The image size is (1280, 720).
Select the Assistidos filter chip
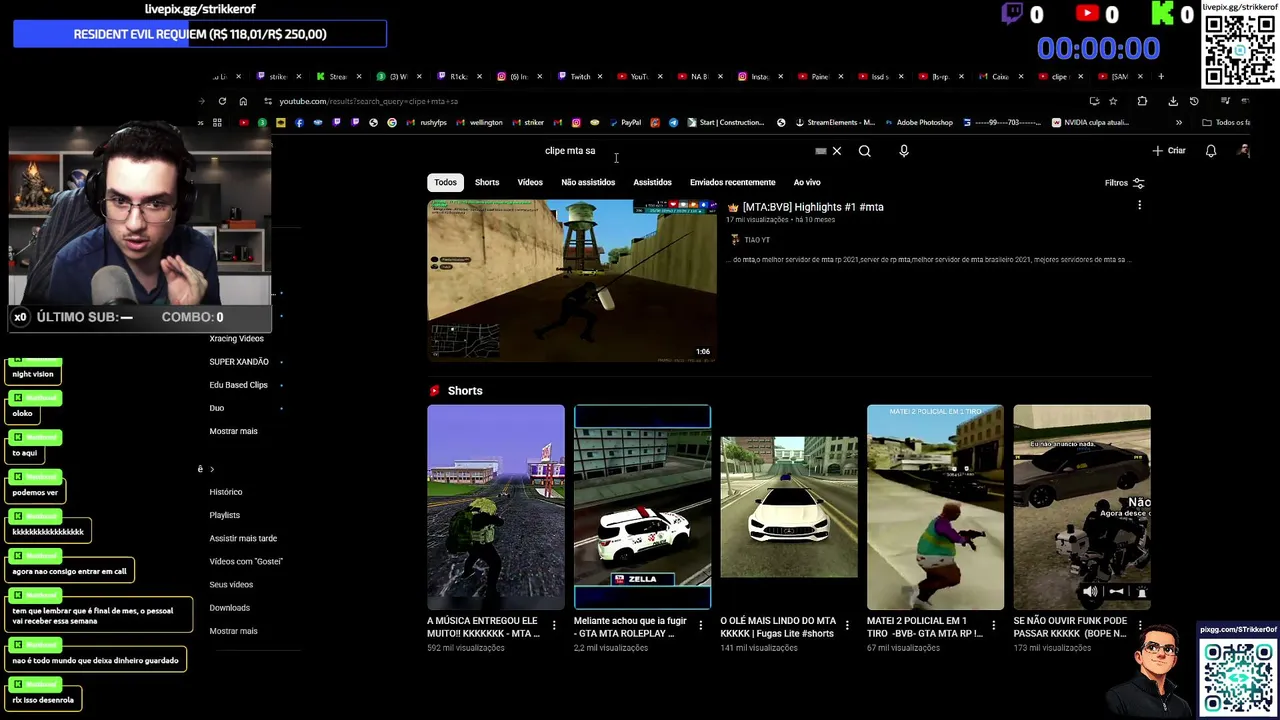(652, 182)
